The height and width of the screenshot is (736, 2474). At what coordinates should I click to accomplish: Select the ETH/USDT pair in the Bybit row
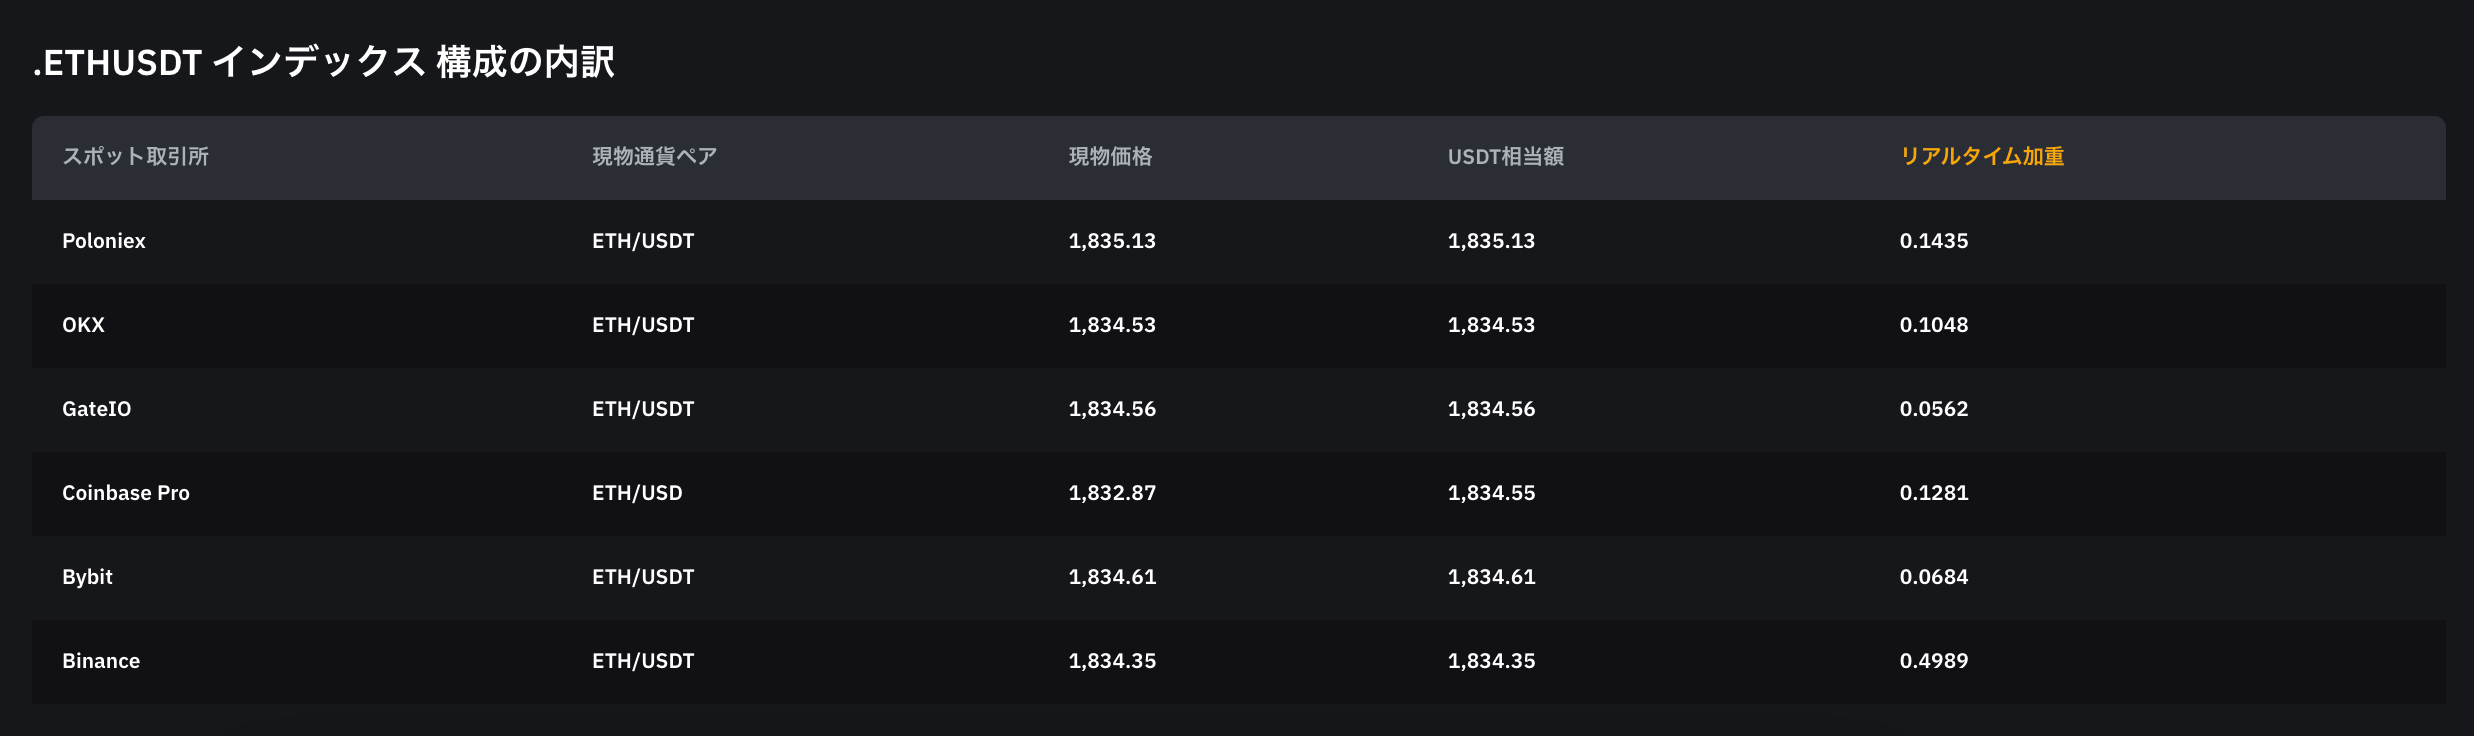click(x=643, y=577)
